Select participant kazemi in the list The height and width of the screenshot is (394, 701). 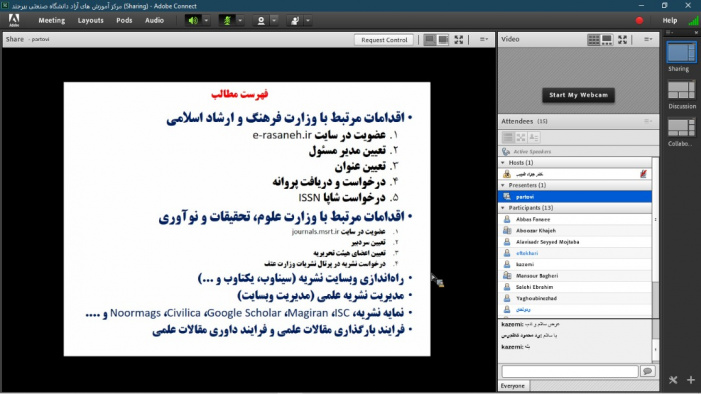575,264
